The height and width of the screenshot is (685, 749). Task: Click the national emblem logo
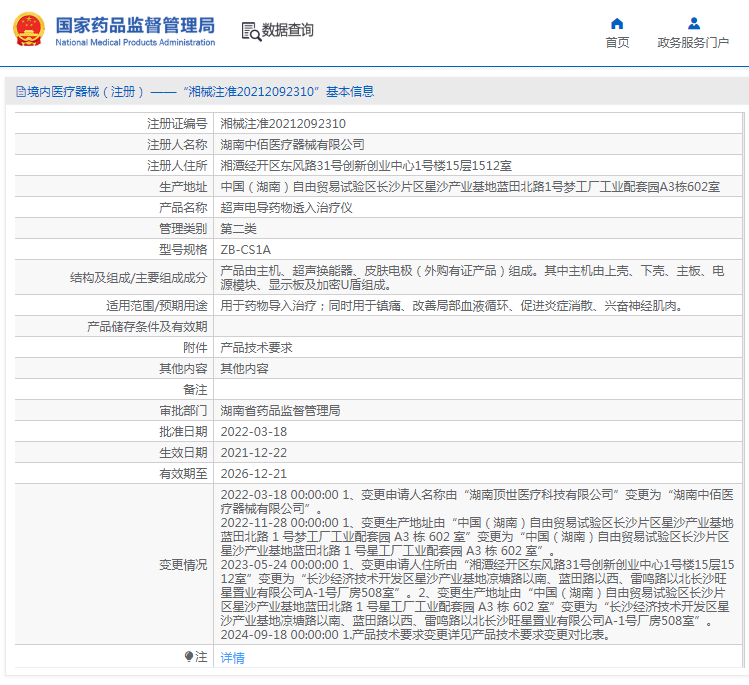29,30
